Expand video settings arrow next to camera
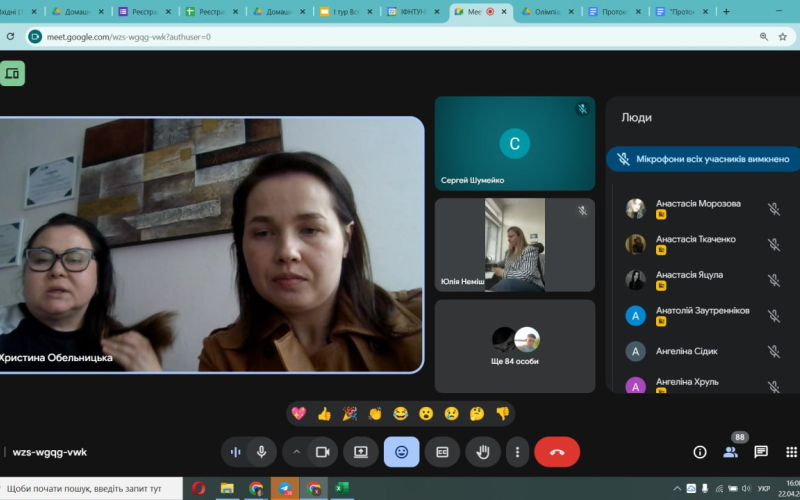This screenshot has width=800, height=500. pos(296,452)
